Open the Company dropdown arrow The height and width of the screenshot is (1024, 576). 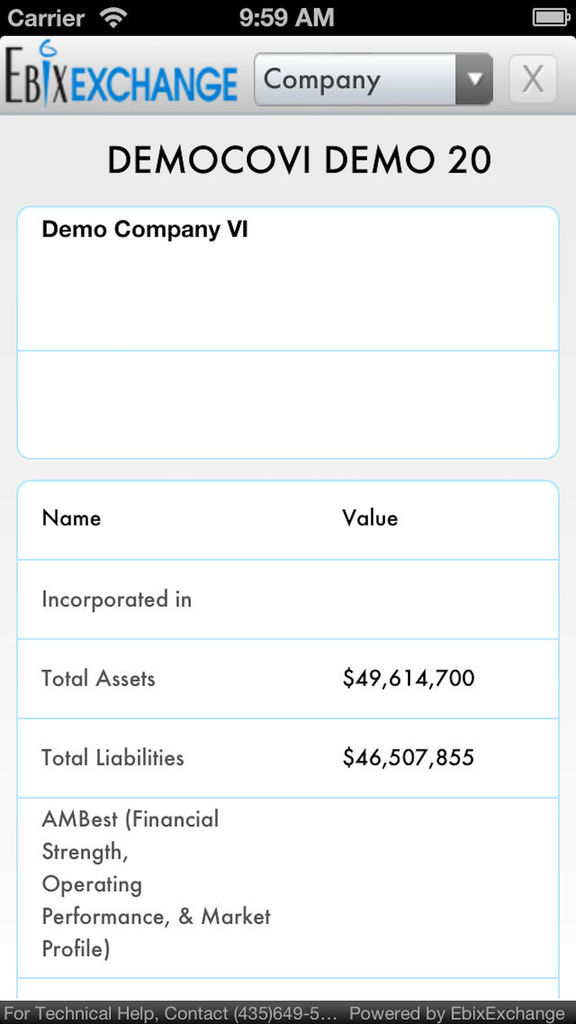pyautogui.click(x=473, y=79)
